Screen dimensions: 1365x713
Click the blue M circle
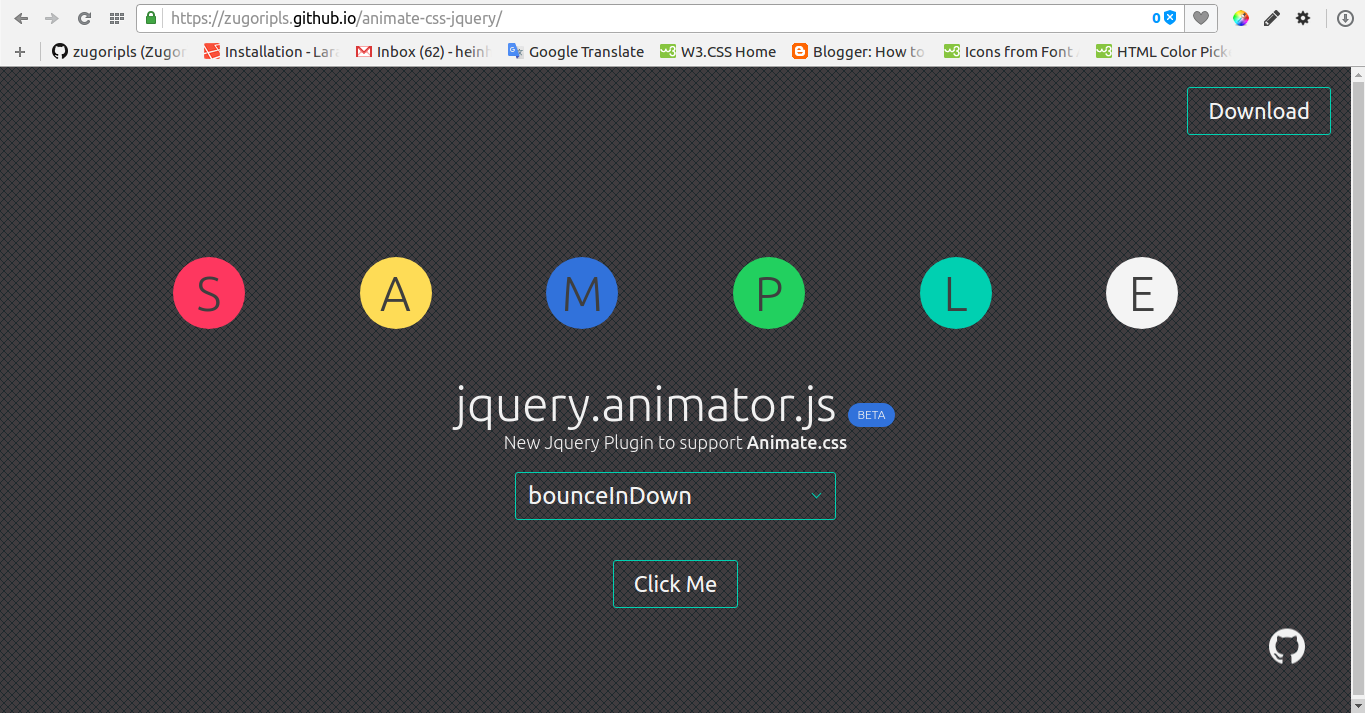click(x=582, y=293)
